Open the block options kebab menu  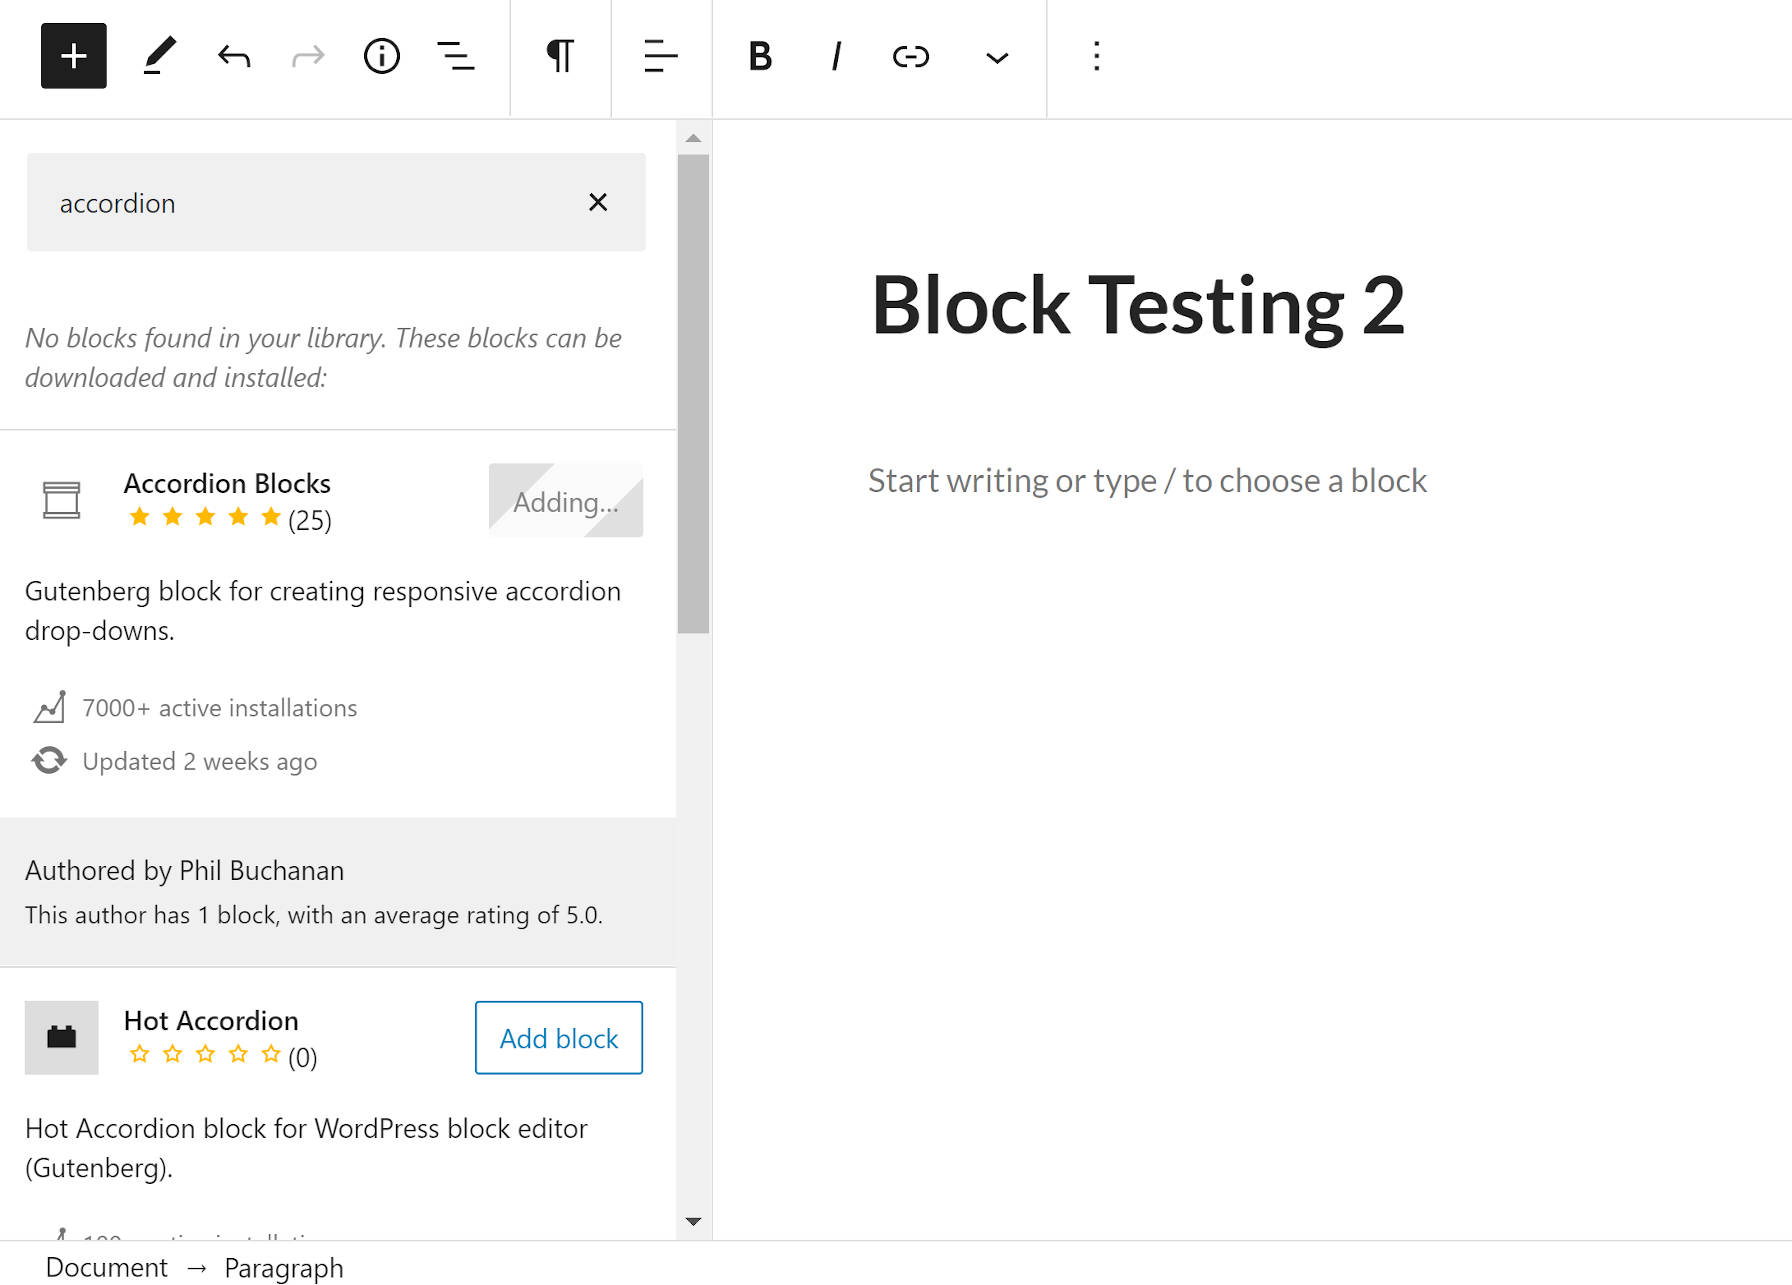pos(1096,57)
